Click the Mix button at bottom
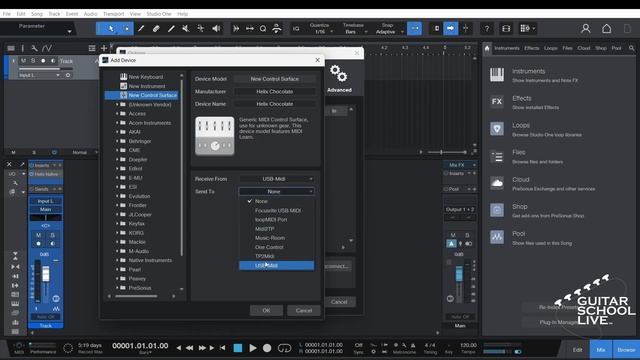Image resolution: width=640 pixels, height=360 pixels. pyautogui.click(x=600, y=350)
